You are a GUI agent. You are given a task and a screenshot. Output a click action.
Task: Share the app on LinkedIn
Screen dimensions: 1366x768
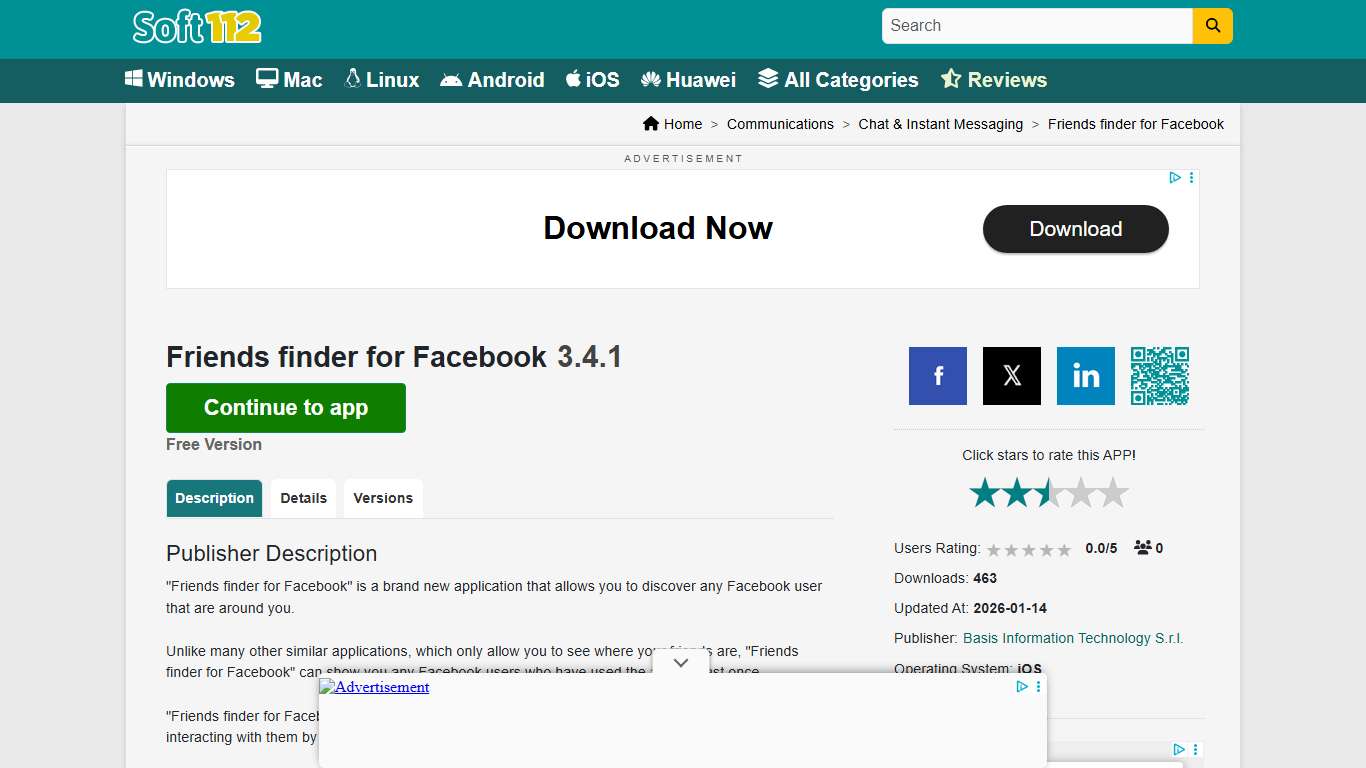1085,376
